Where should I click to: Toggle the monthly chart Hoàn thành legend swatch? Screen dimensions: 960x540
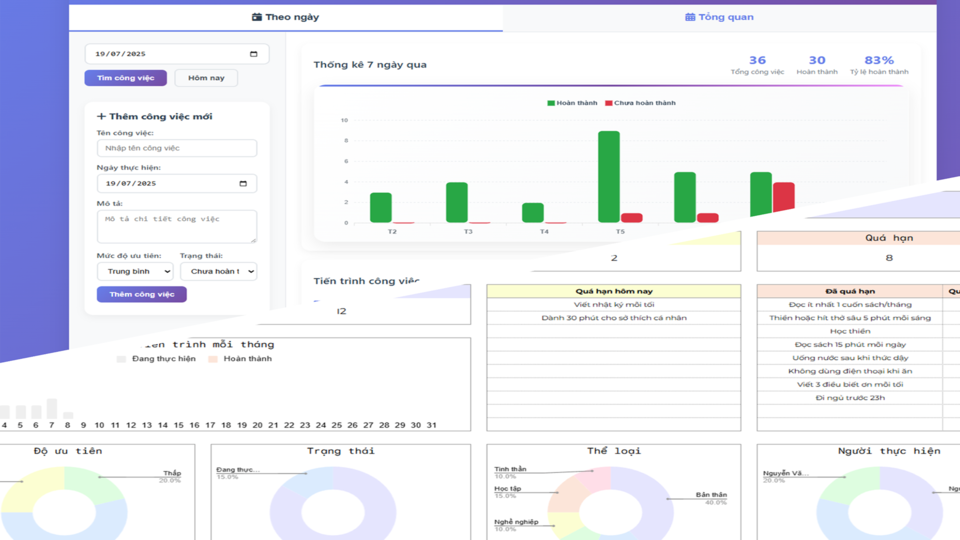[x=213, y=359]
